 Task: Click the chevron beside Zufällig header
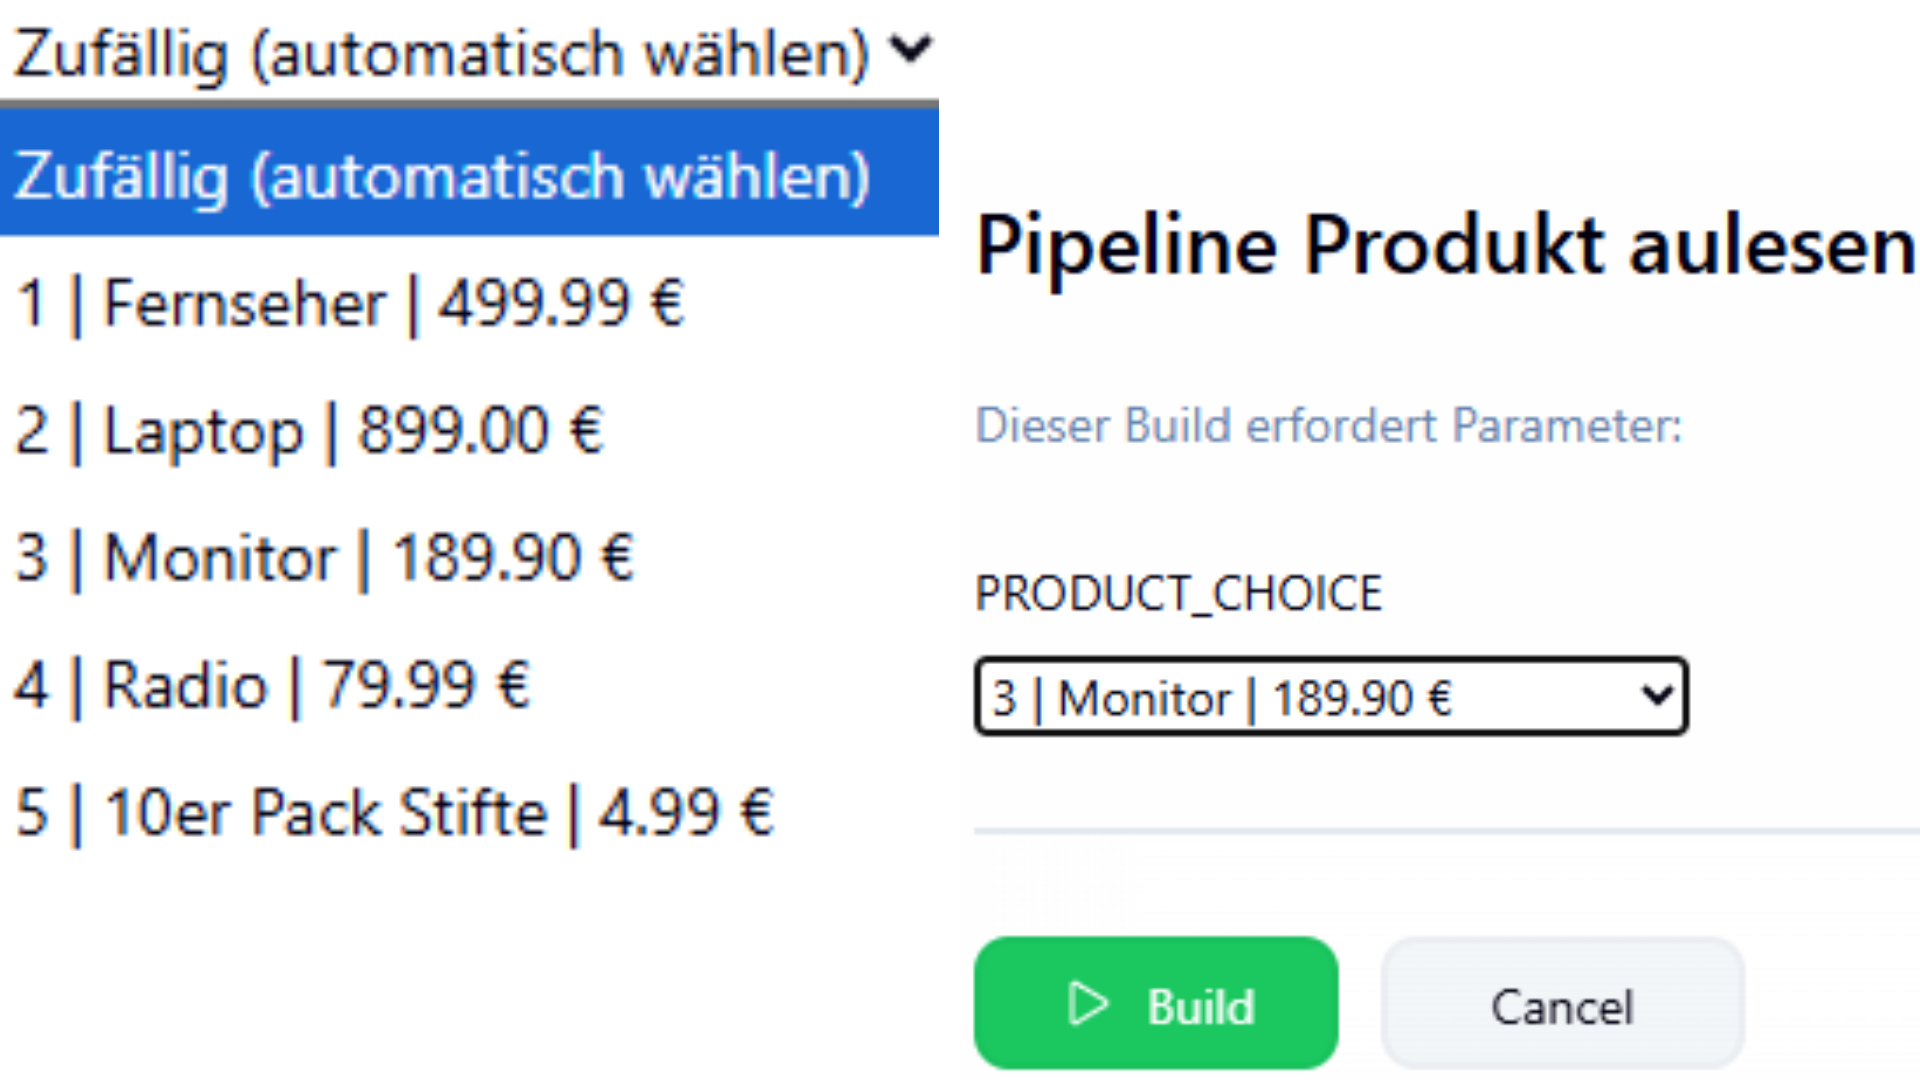click(911, 49)
